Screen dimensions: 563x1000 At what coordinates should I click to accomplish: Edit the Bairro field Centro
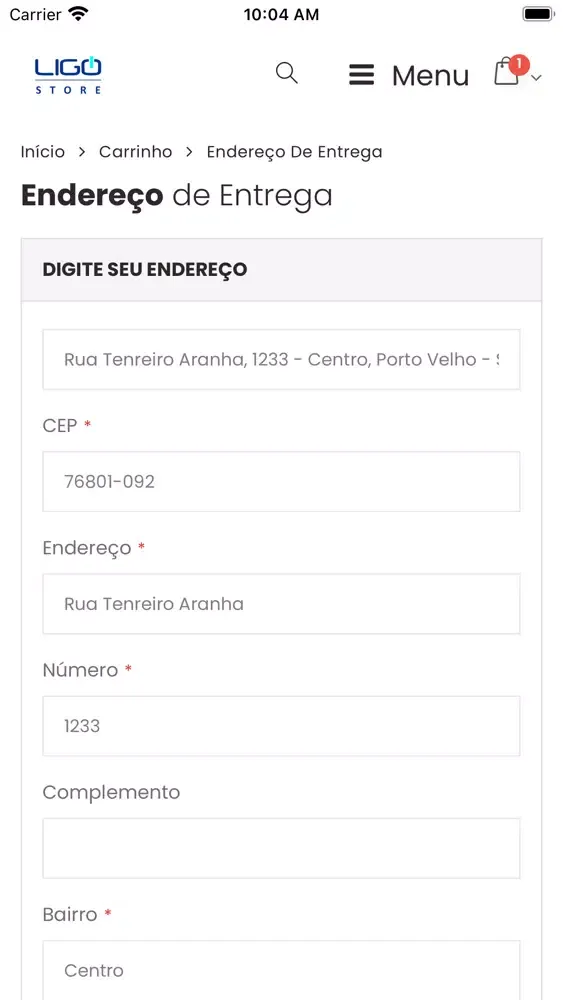coord(281,970)
